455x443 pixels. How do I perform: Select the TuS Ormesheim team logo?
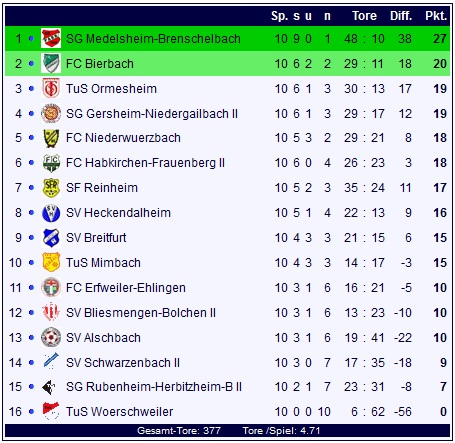[51, 88]
